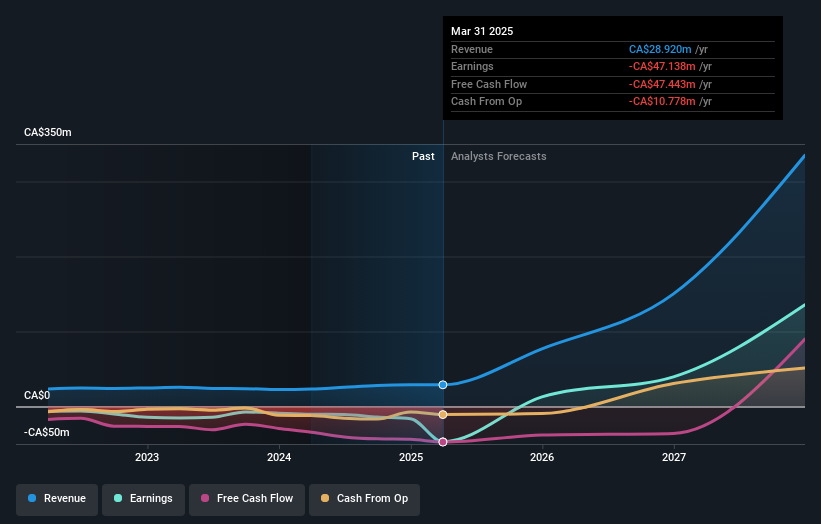The height and width of the screenshot is (524, 821).
Task: Click the CA$0 y-axis label
Action: (37, 395)
